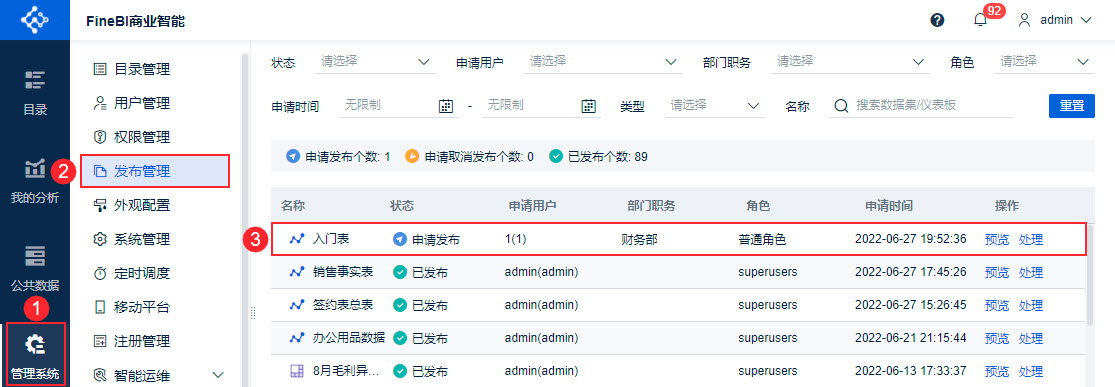Click the 申请时间 column header
The height and width of the screenshot is (387, 1115).
[x=889, y=206]
